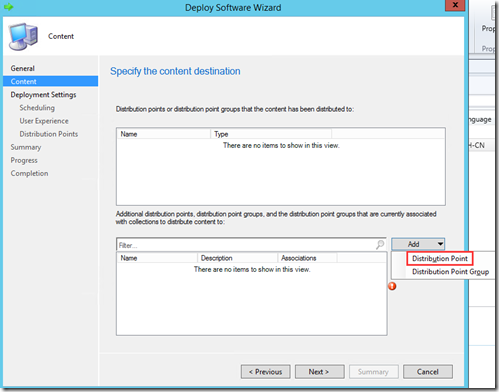
Task: Open User Experience step
Action: tap(44, 121)
